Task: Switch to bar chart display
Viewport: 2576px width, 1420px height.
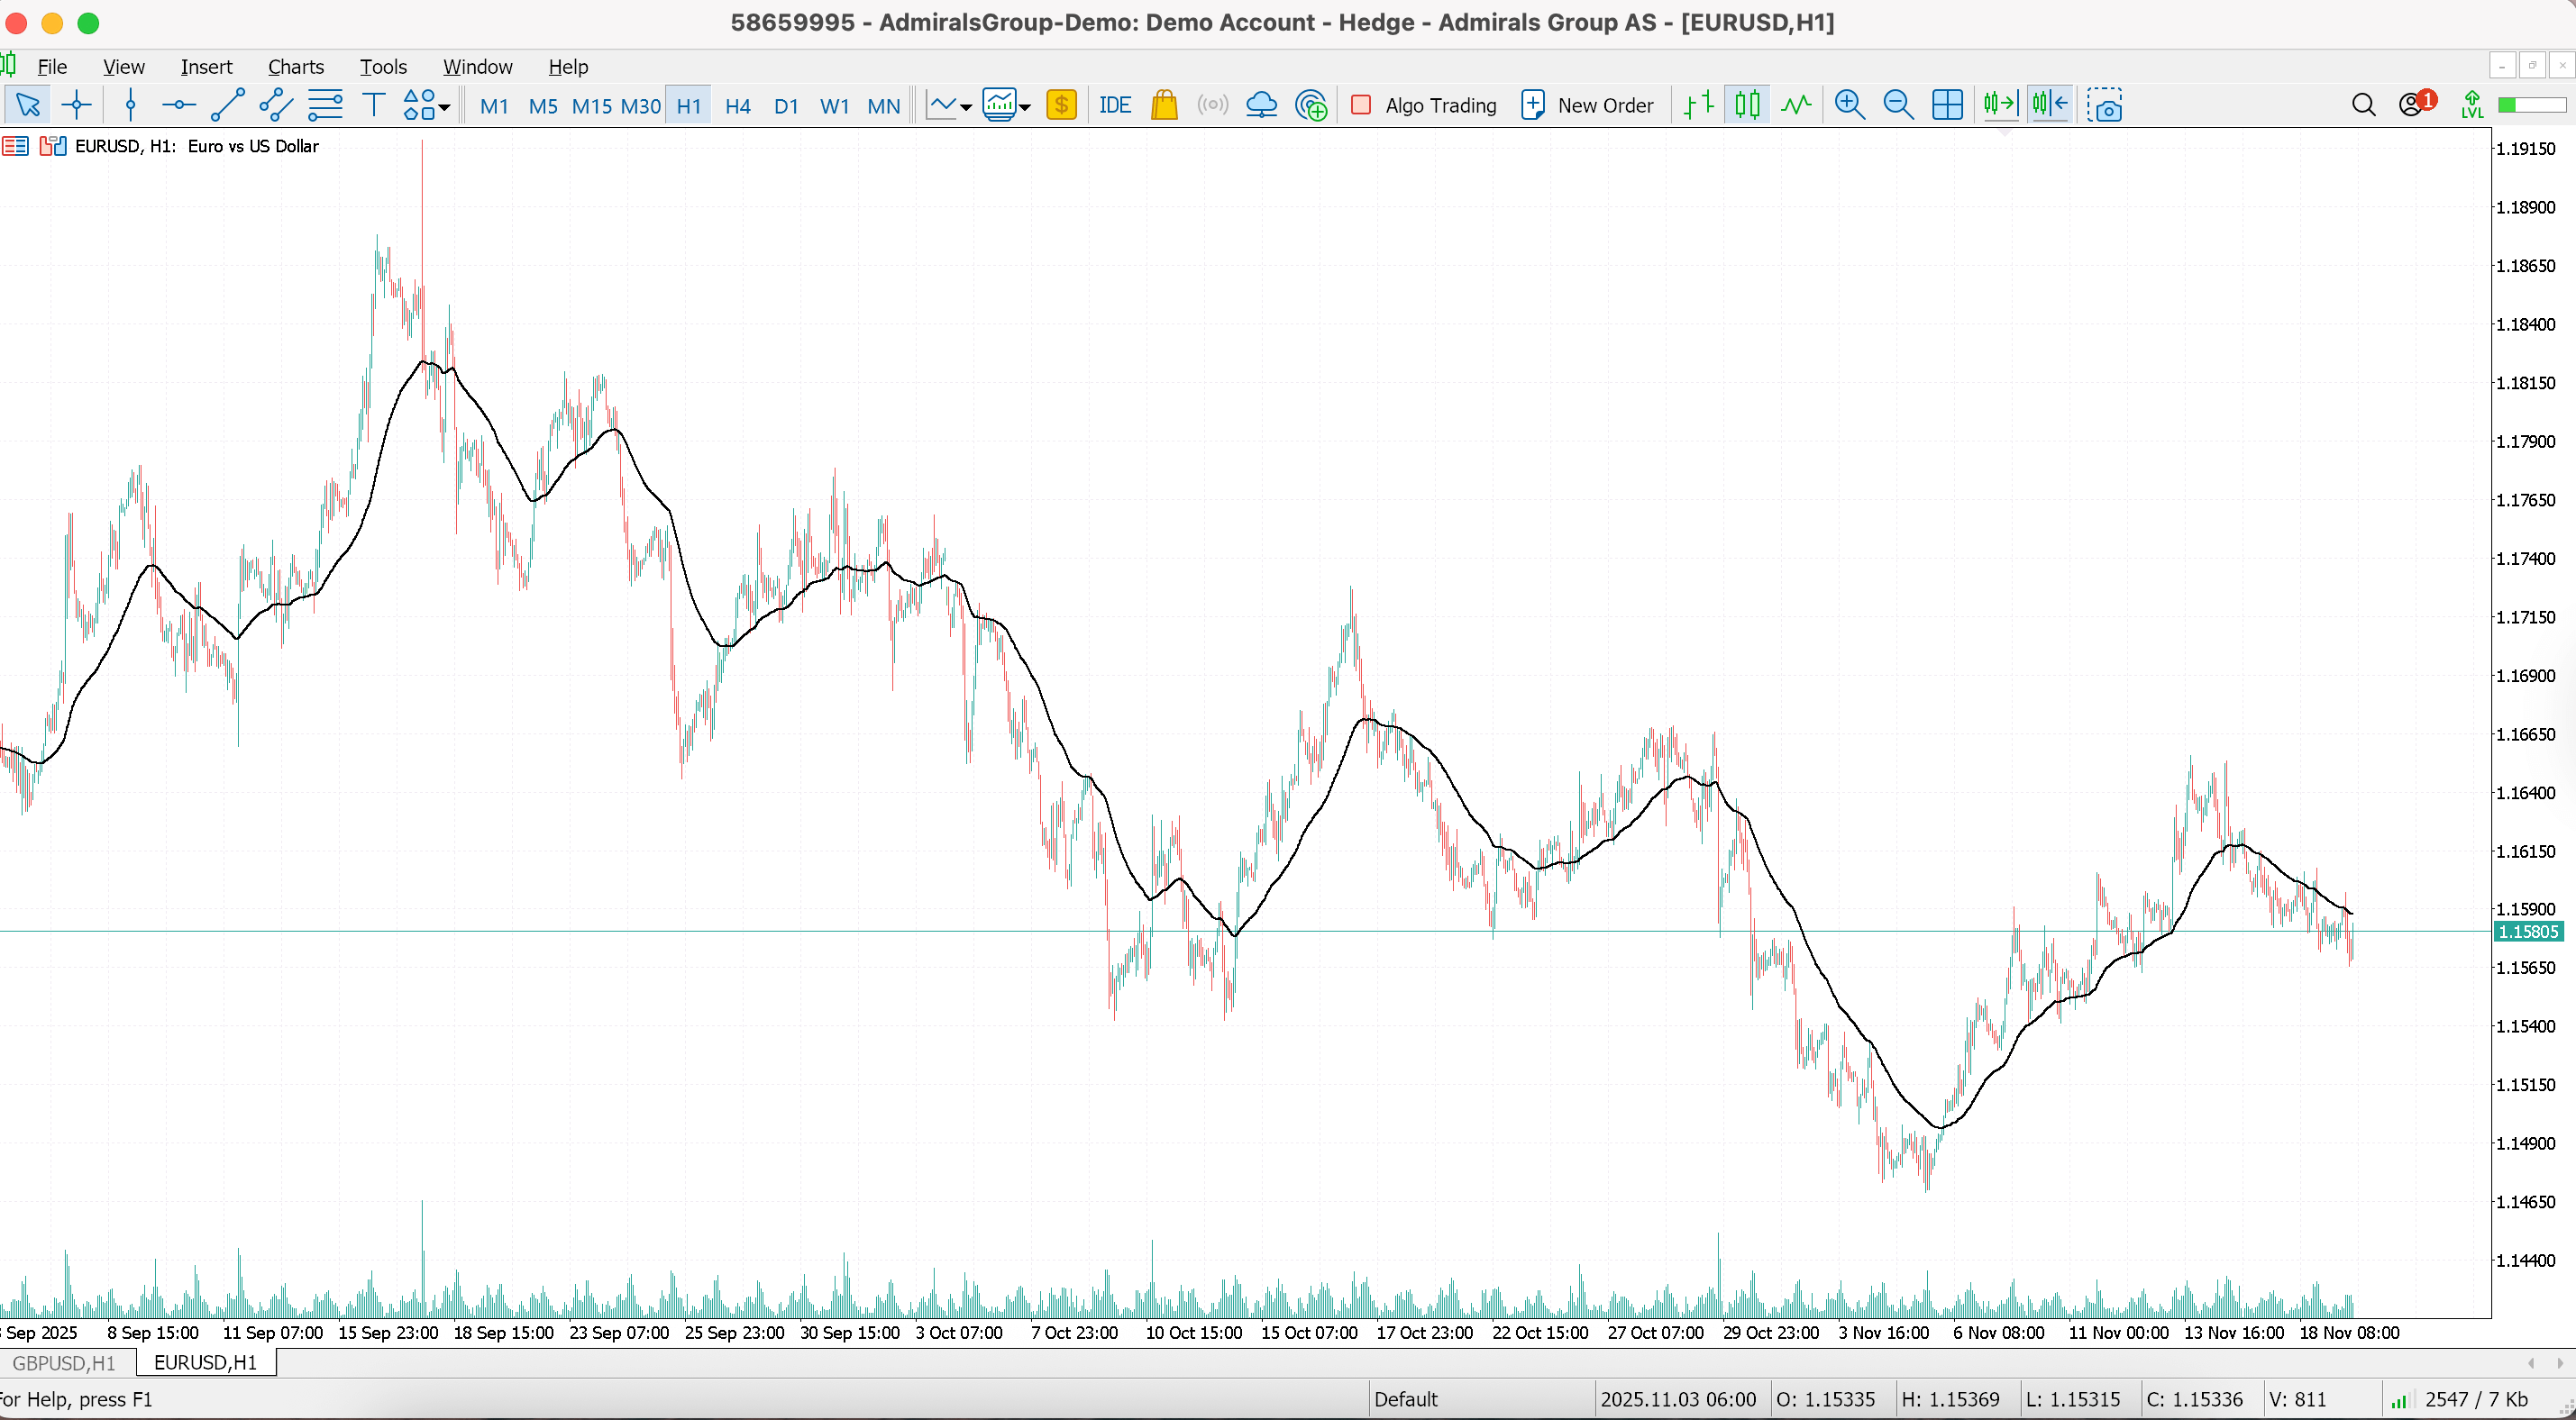Action: click(1699, 105)
